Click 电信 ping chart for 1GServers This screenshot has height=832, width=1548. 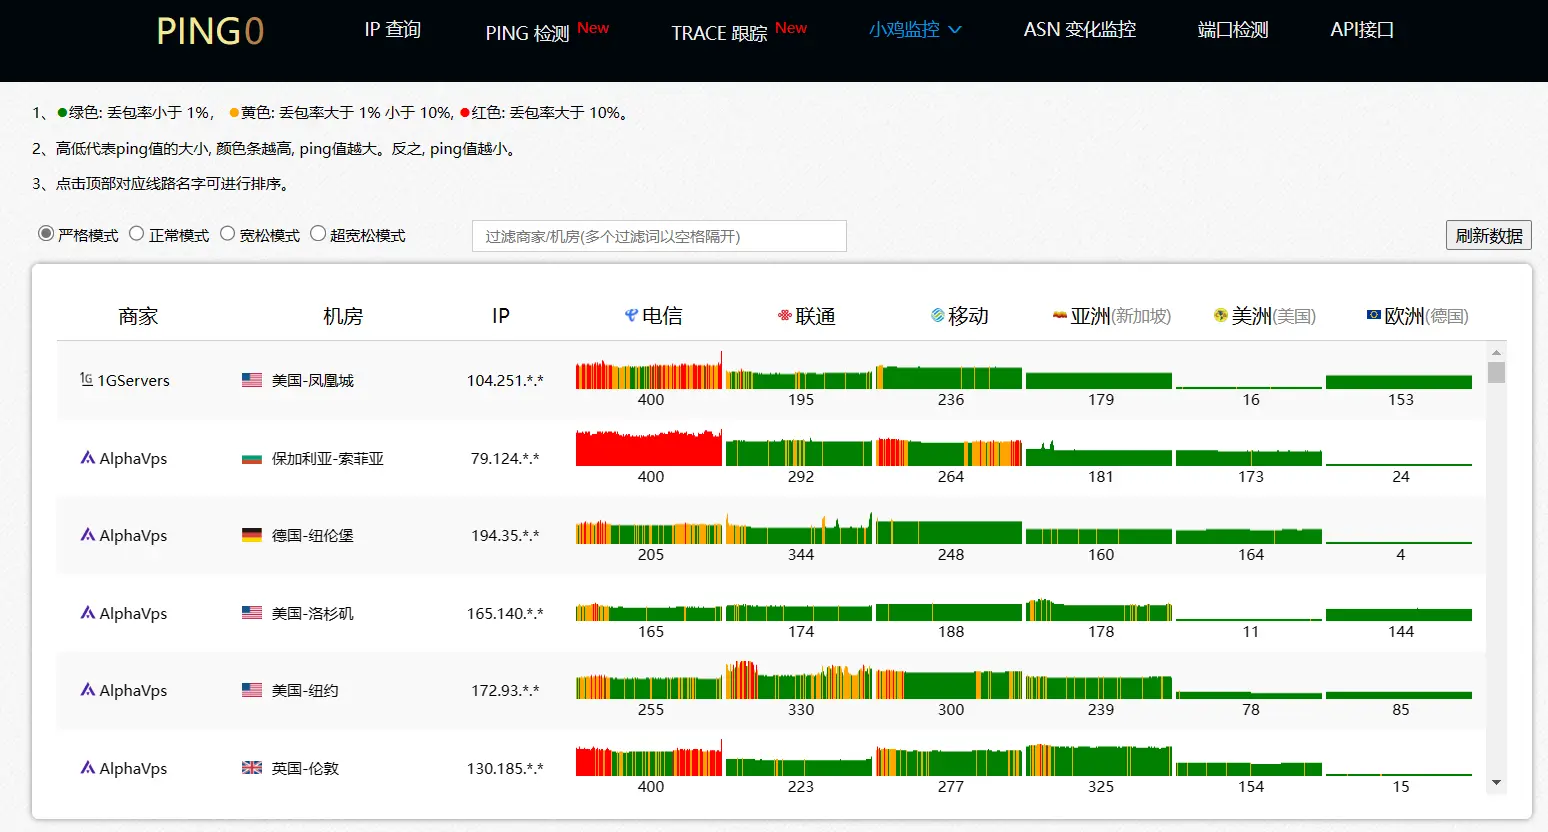point(649,370)
